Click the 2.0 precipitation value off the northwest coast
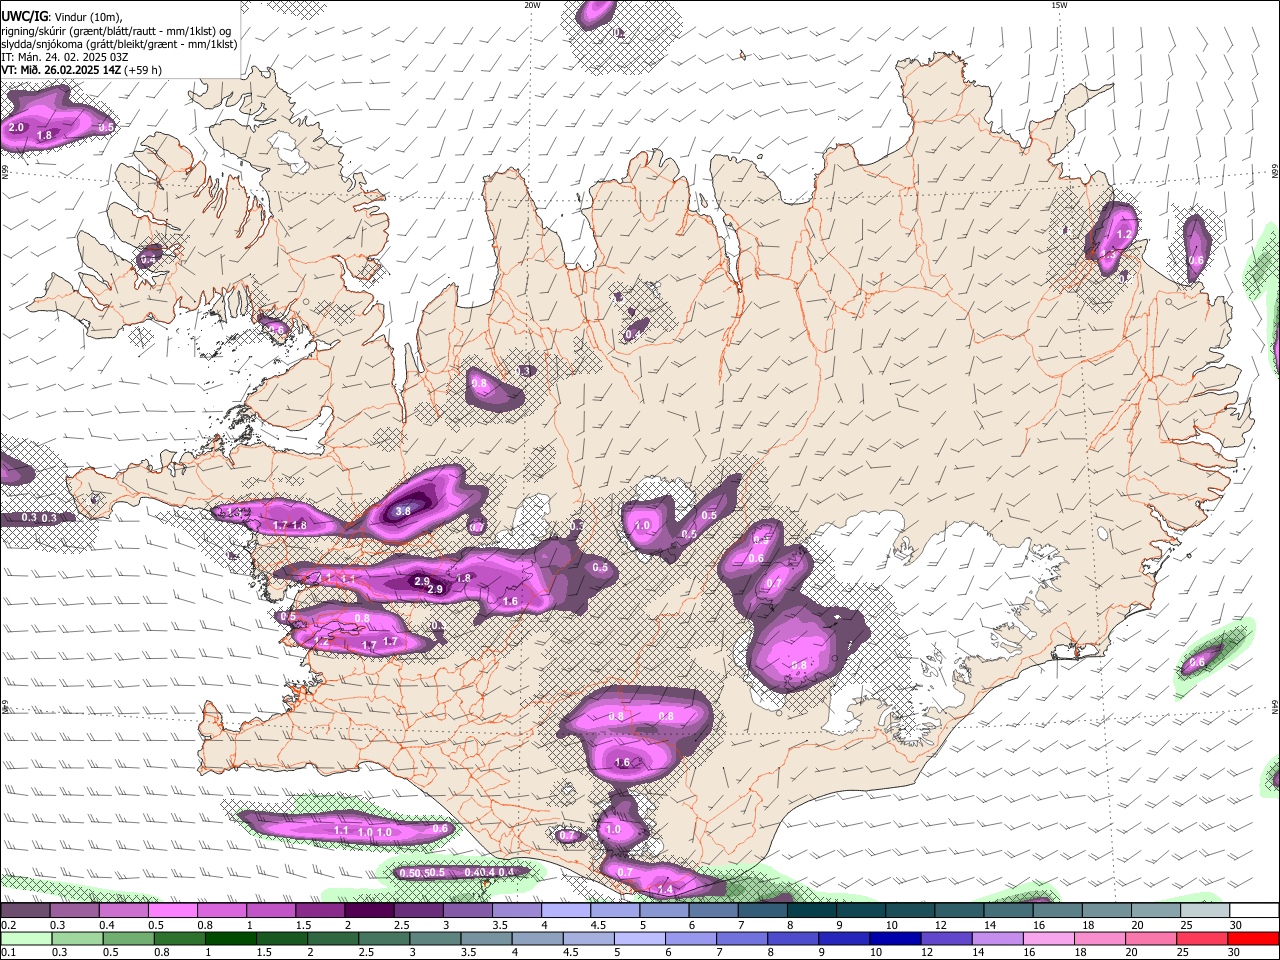 pos(16,128)
